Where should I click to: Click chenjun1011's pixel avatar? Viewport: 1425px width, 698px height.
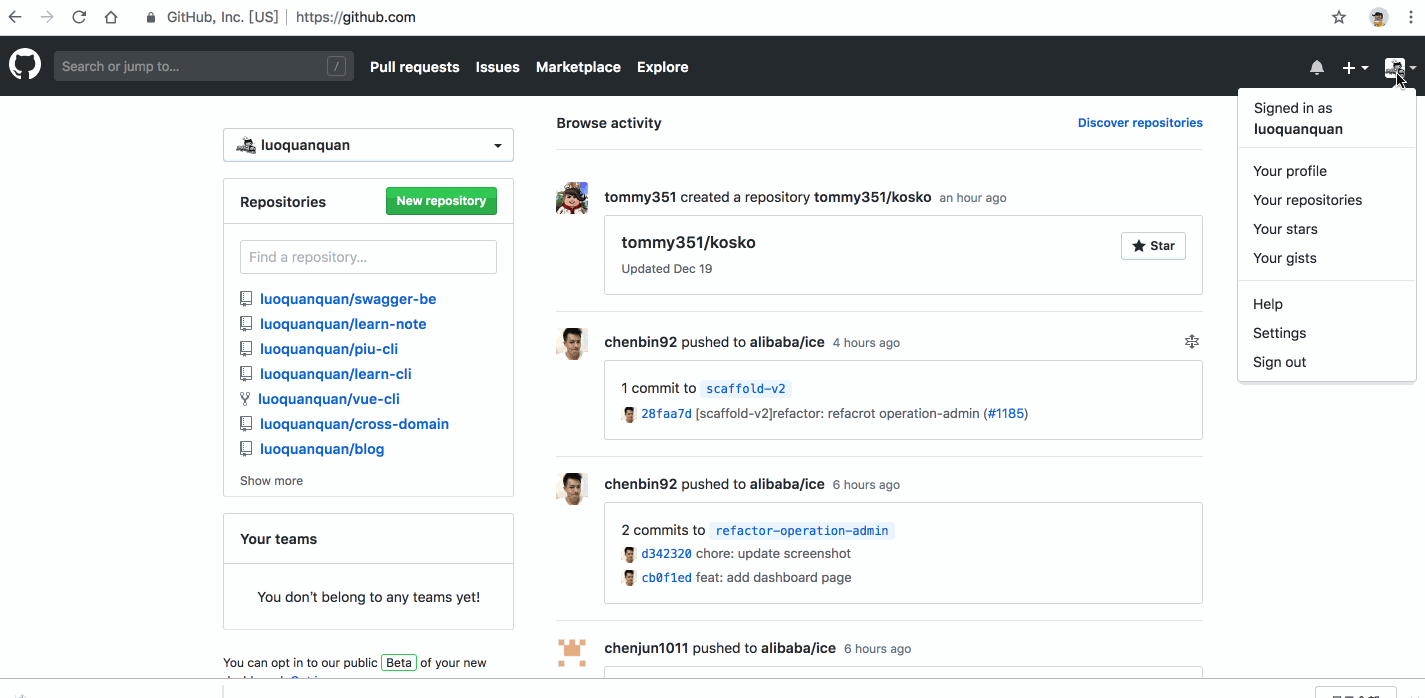tap(572, 652)
